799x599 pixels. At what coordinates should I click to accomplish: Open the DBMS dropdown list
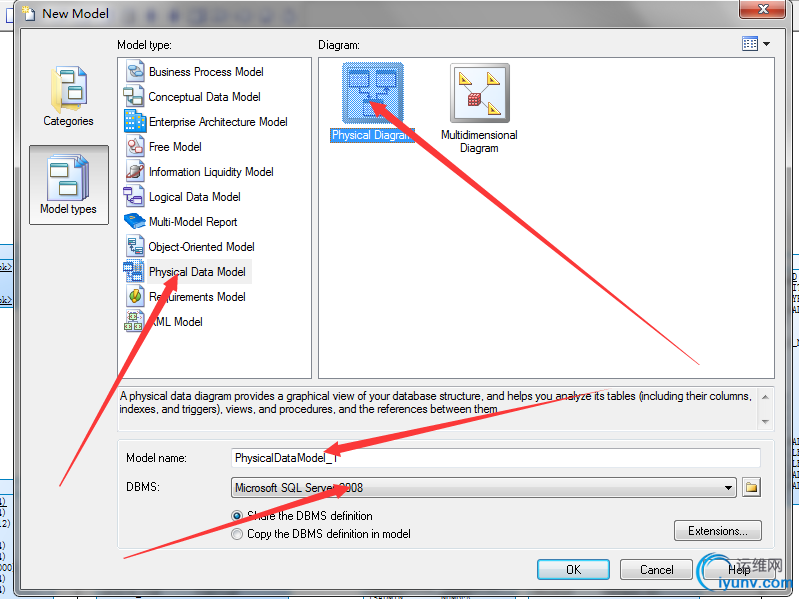(x=728, y=487)
